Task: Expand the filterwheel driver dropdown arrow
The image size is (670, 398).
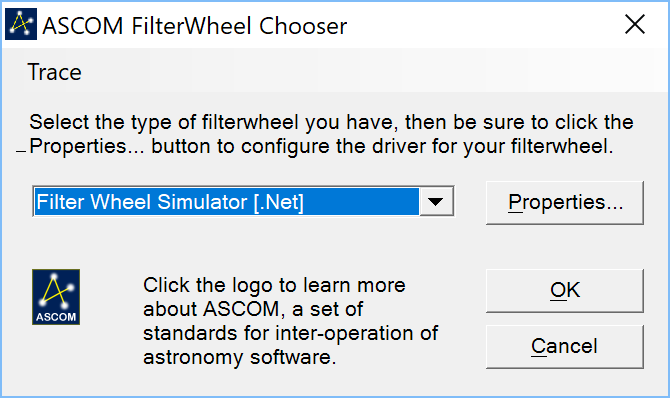Action: coord(436,201)
